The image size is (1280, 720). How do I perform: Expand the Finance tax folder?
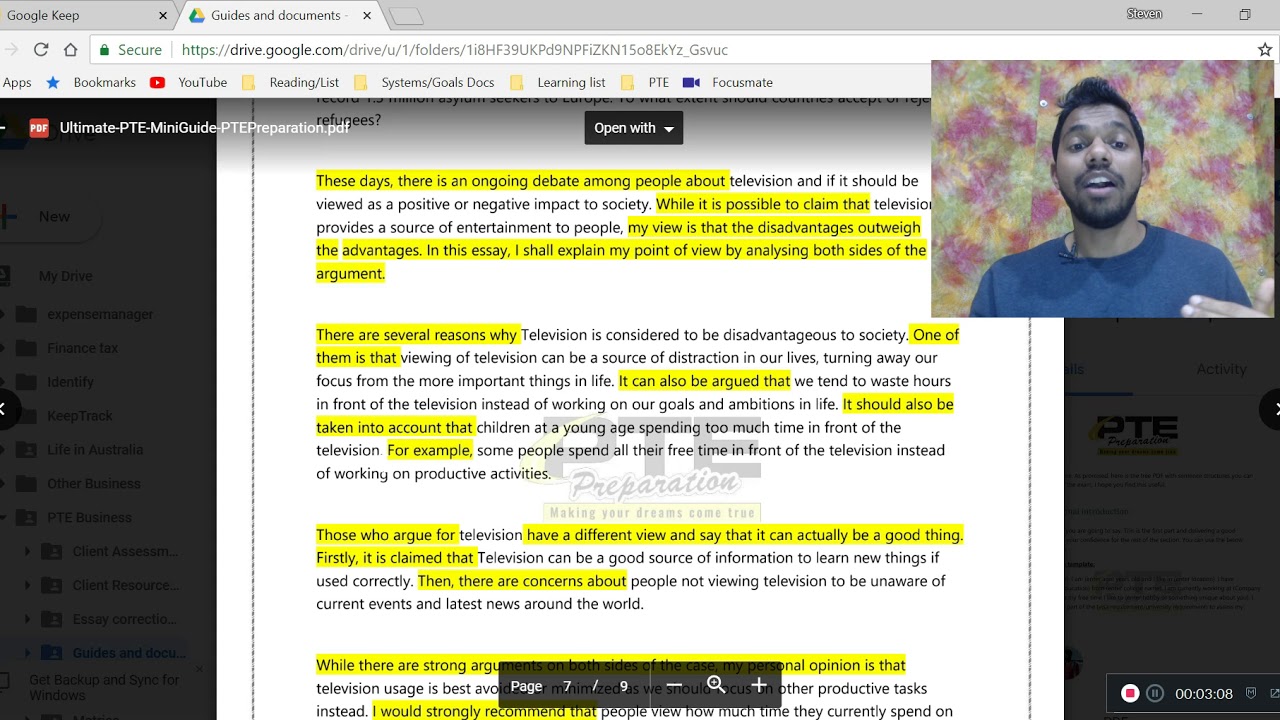coord(4,348)
